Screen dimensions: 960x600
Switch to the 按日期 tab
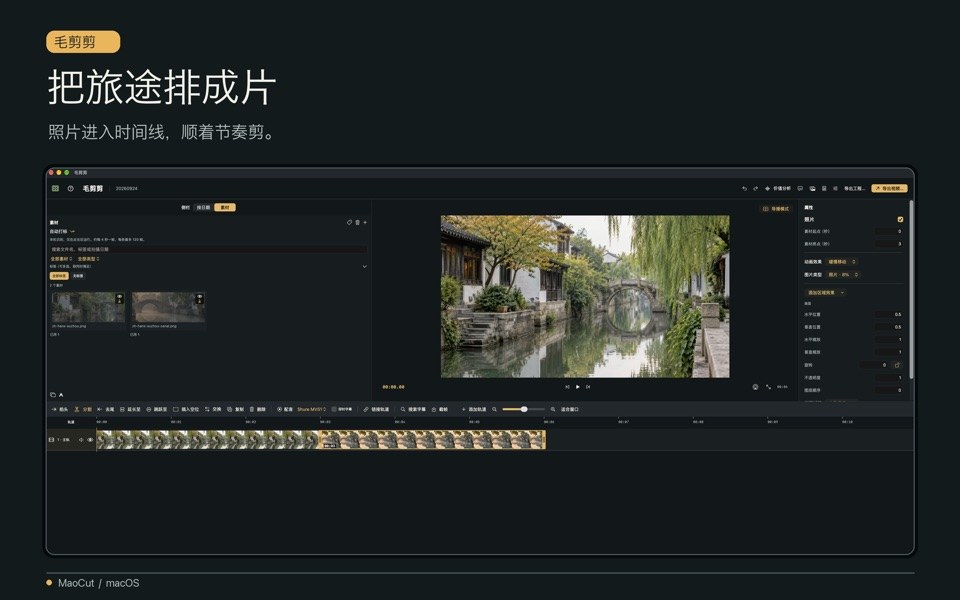[x=203, y=208]
